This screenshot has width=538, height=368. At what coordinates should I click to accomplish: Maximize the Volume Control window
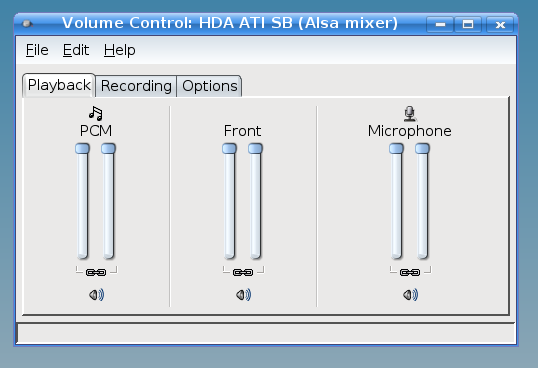click(x=468, y=24)
